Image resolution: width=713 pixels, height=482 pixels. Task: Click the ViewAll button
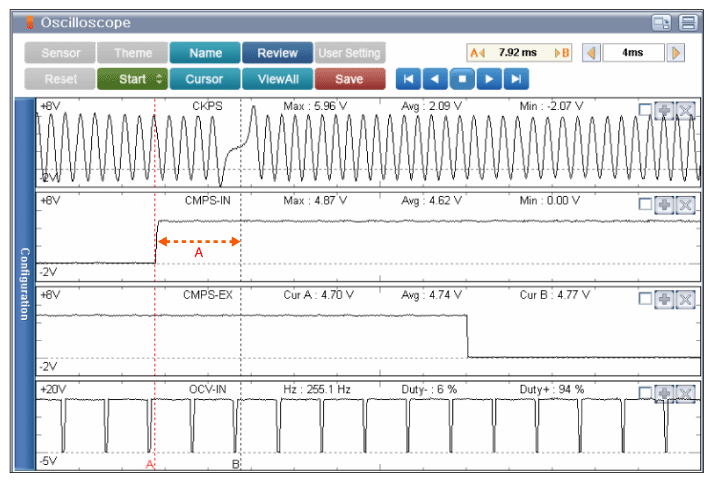pos(277,79)
